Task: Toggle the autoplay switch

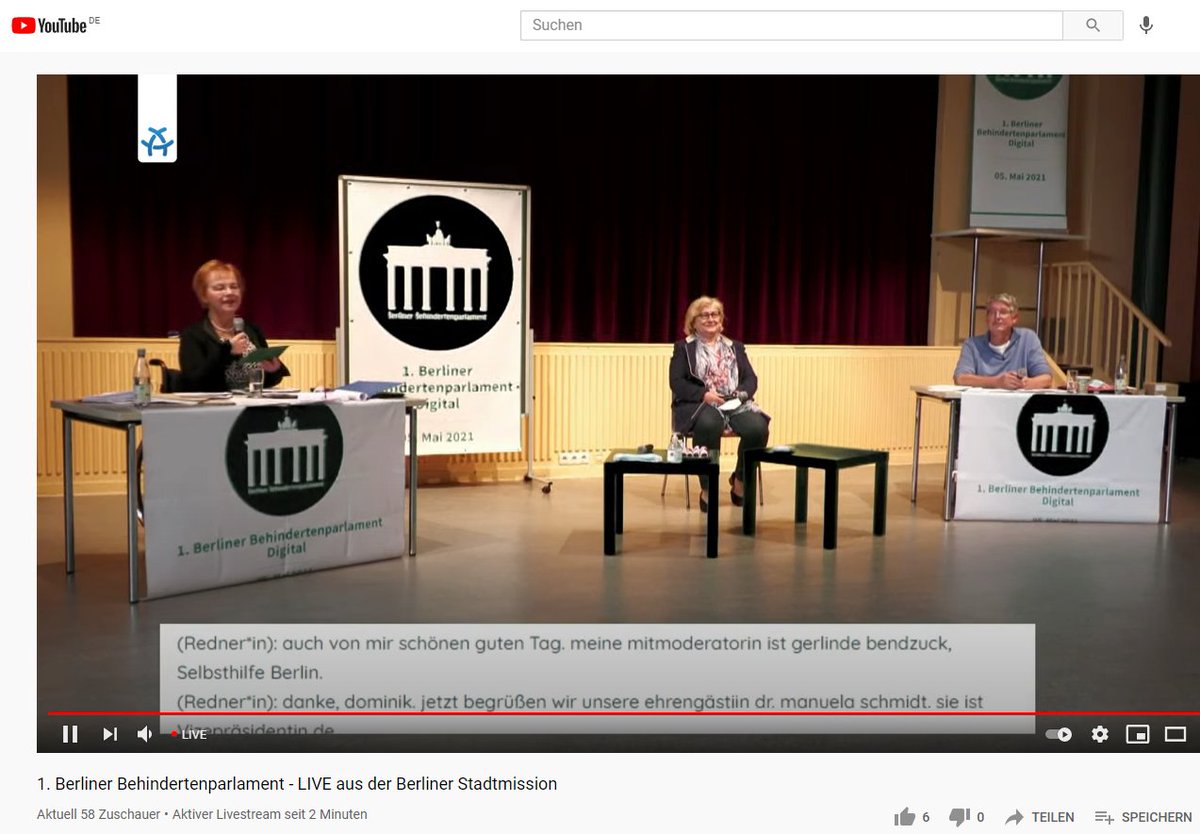Action: coord(1059,734)
